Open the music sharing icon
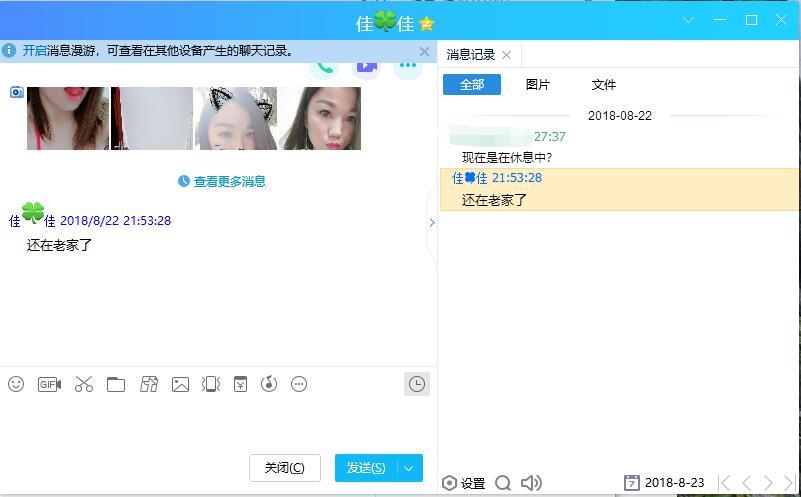 pos(268,384)
